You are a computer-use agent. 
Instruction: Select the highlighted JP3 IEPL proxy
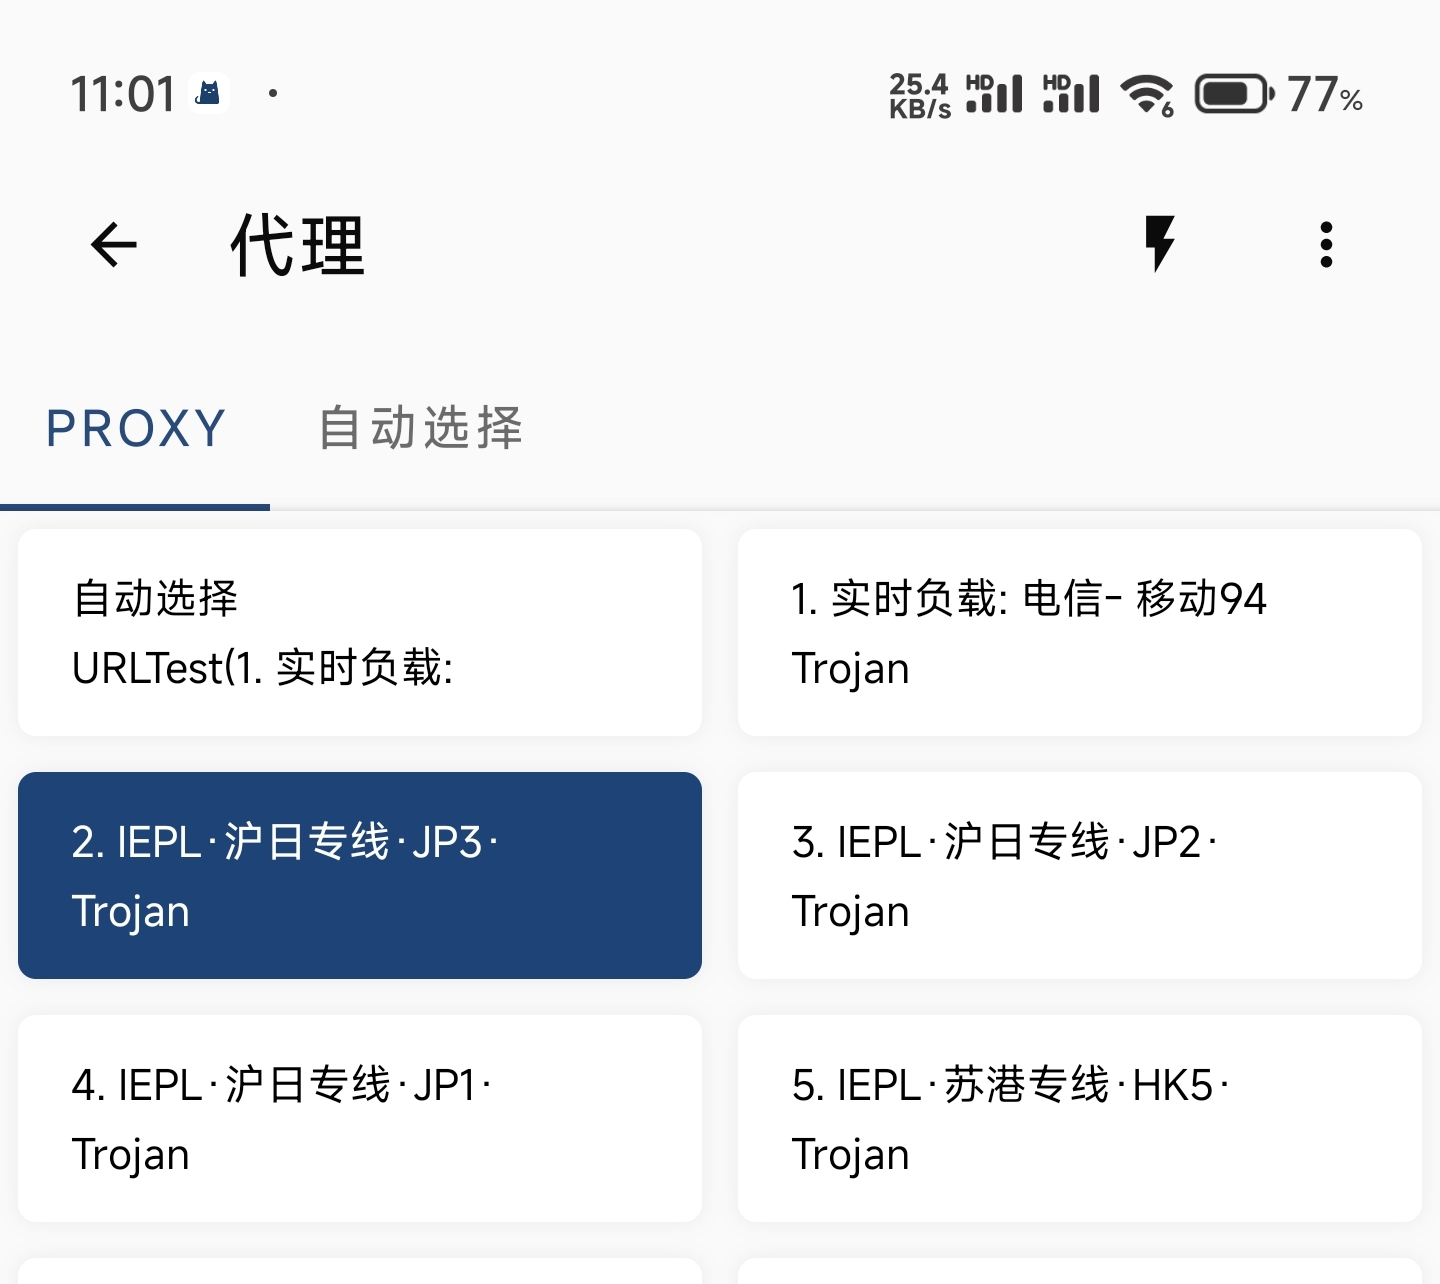(x=360, y=876)
